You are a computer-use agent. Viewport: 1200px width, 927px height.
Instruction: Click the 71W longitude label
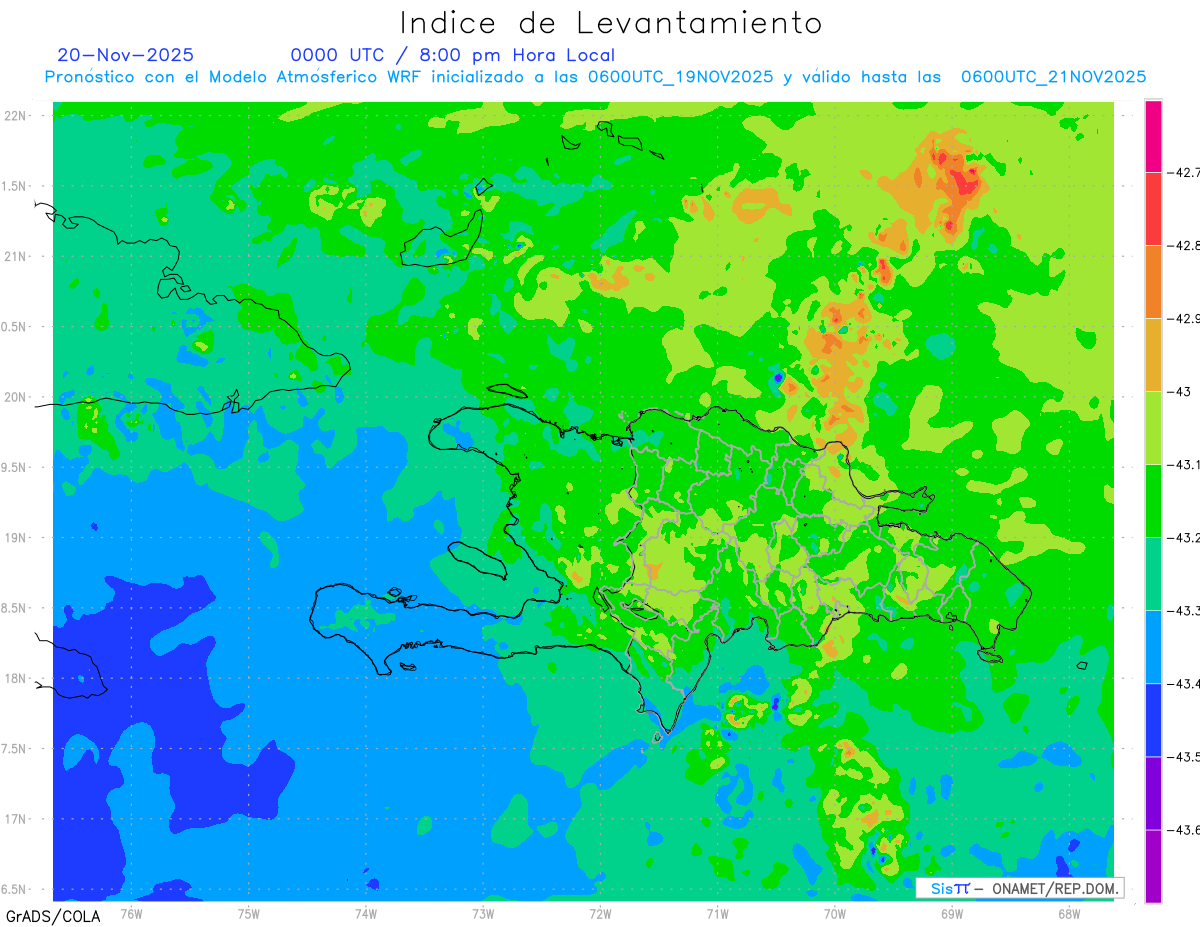pyautogui.click(x=717, y=912)
